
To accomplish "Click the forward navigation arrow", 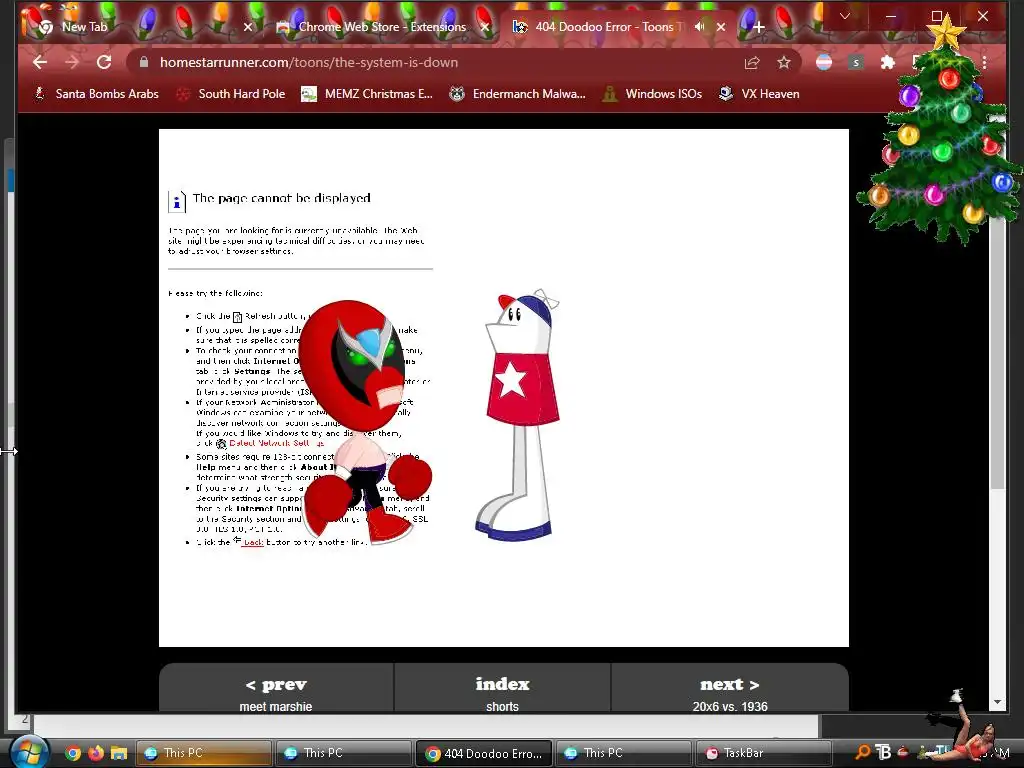I will tap(72, 63).
